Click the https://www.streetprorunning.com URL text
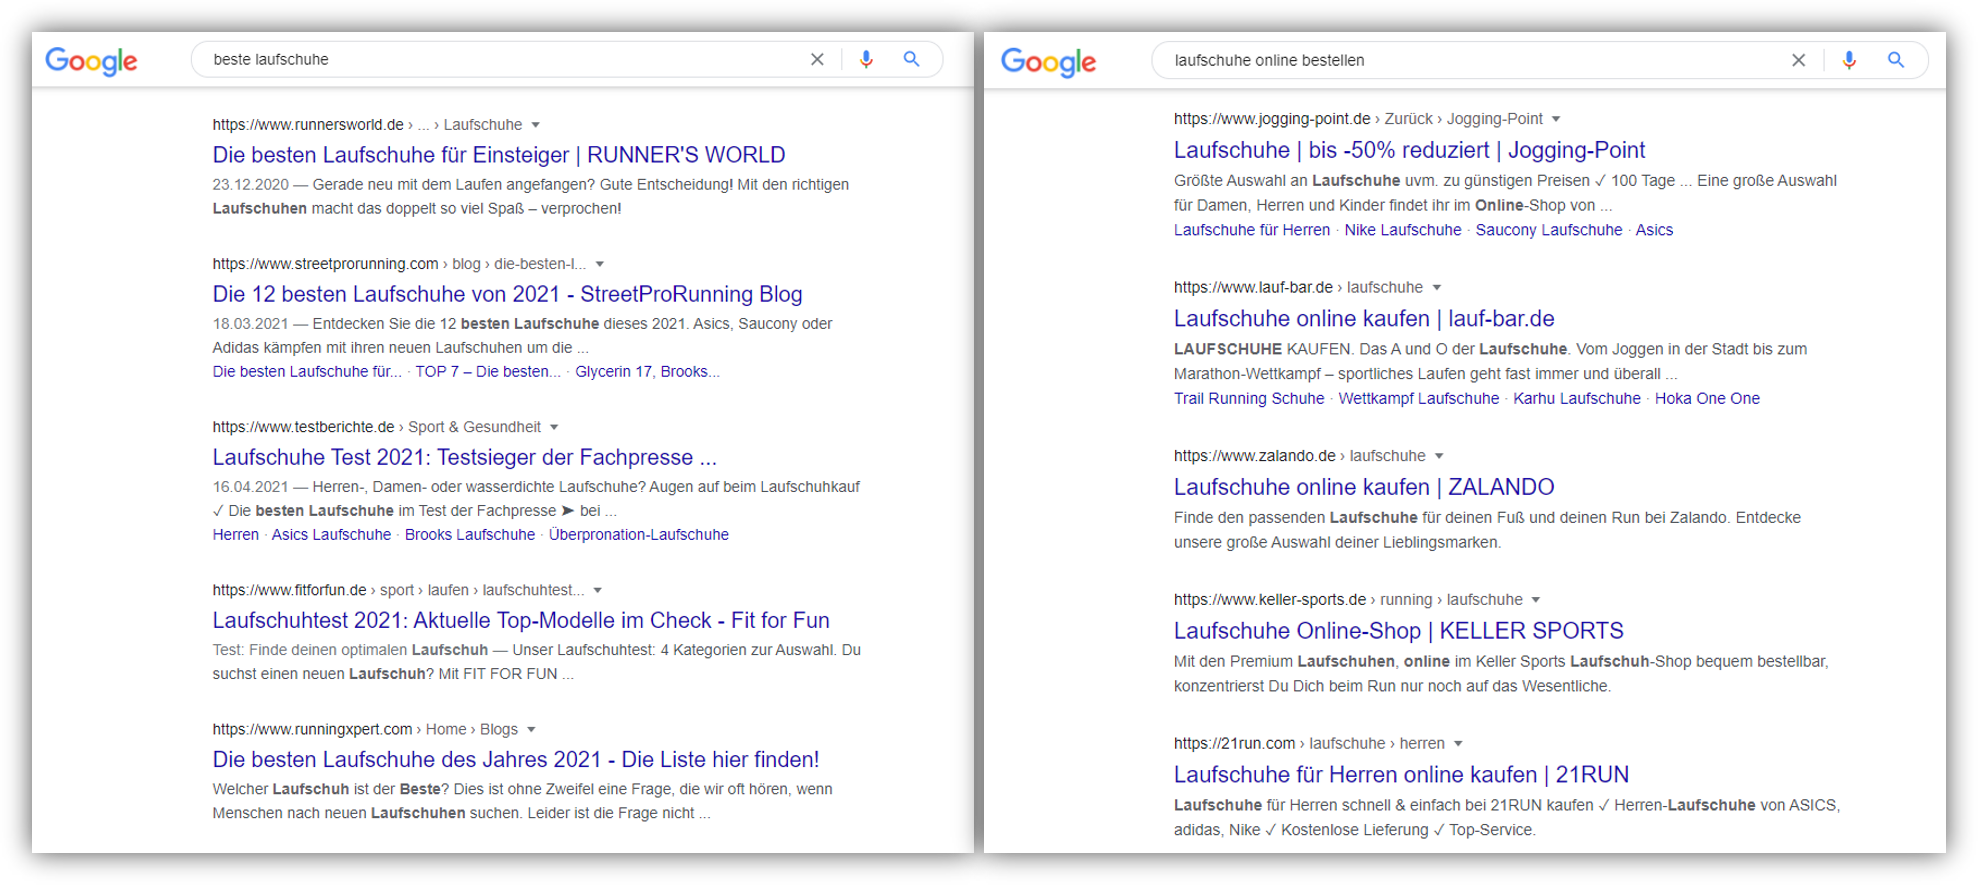The height and width of the screenshot is (885, 1978). pos(325,264)
